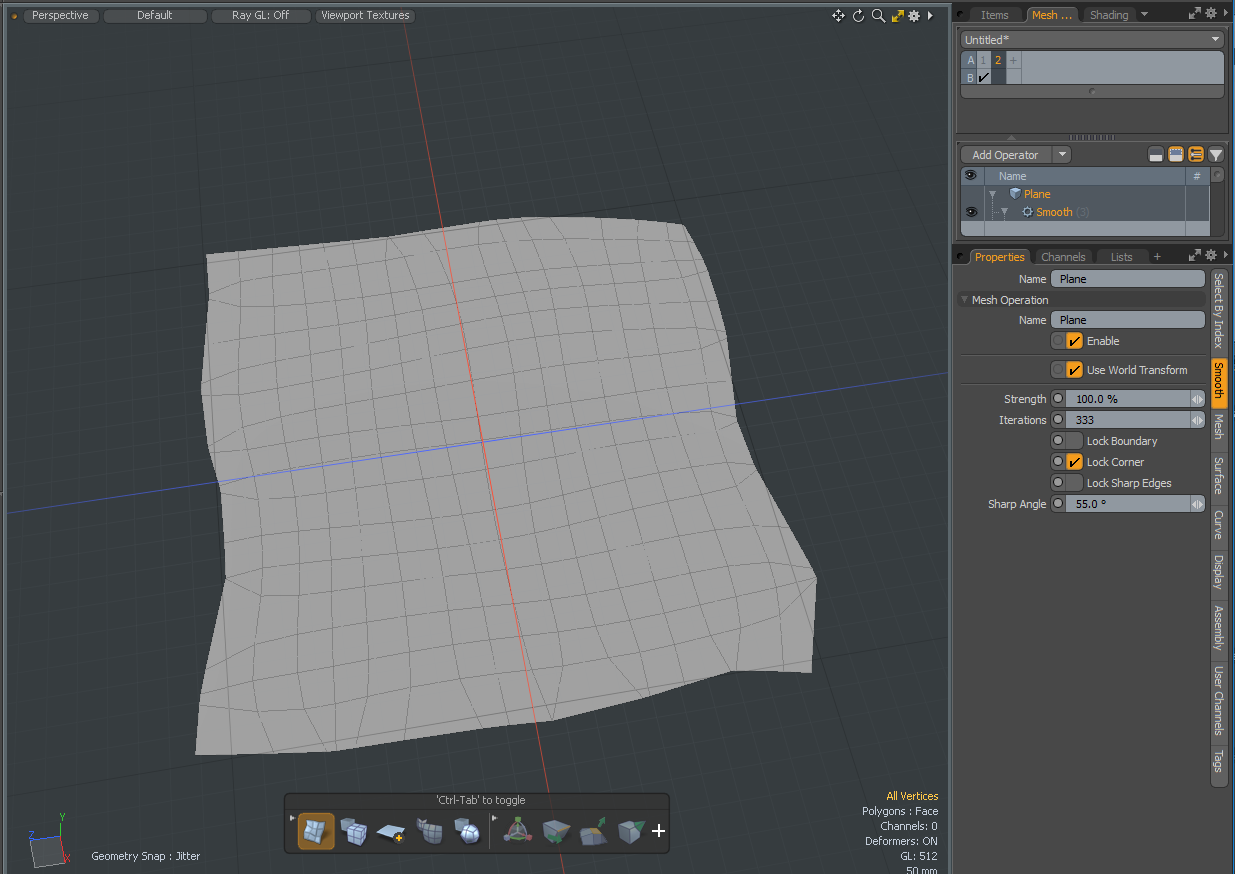Click the Perspective view type button
This screenshot has height=874, width=1235.
(x=60, y=16)
